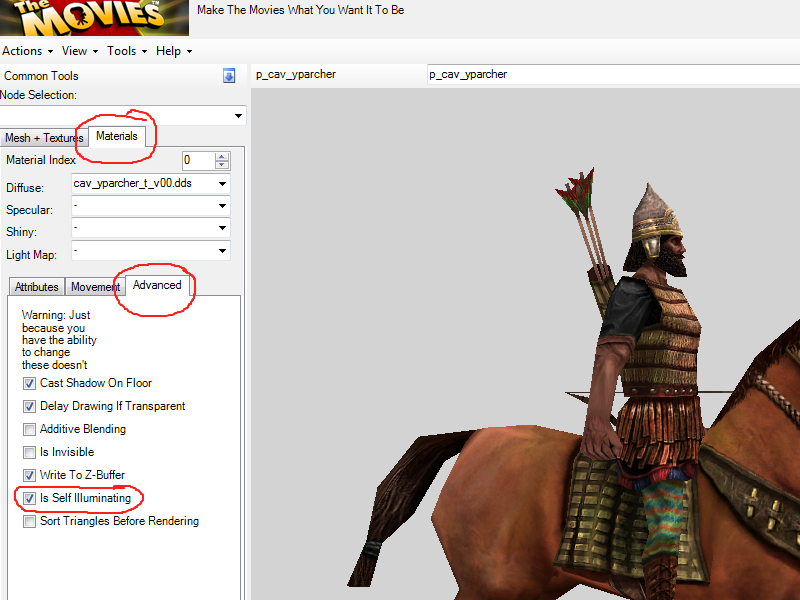Open the Actions menu

coord(28,51)
